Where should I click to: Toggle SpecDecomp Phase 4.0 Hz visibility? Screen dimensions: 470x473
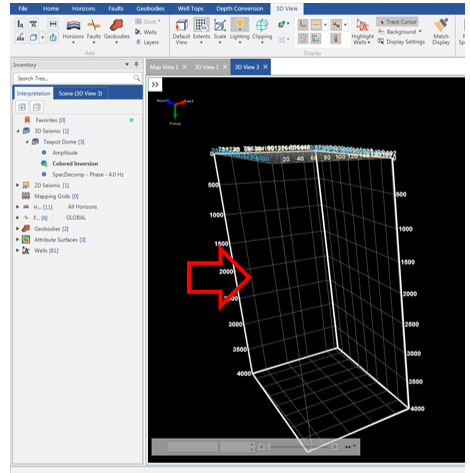44,174
